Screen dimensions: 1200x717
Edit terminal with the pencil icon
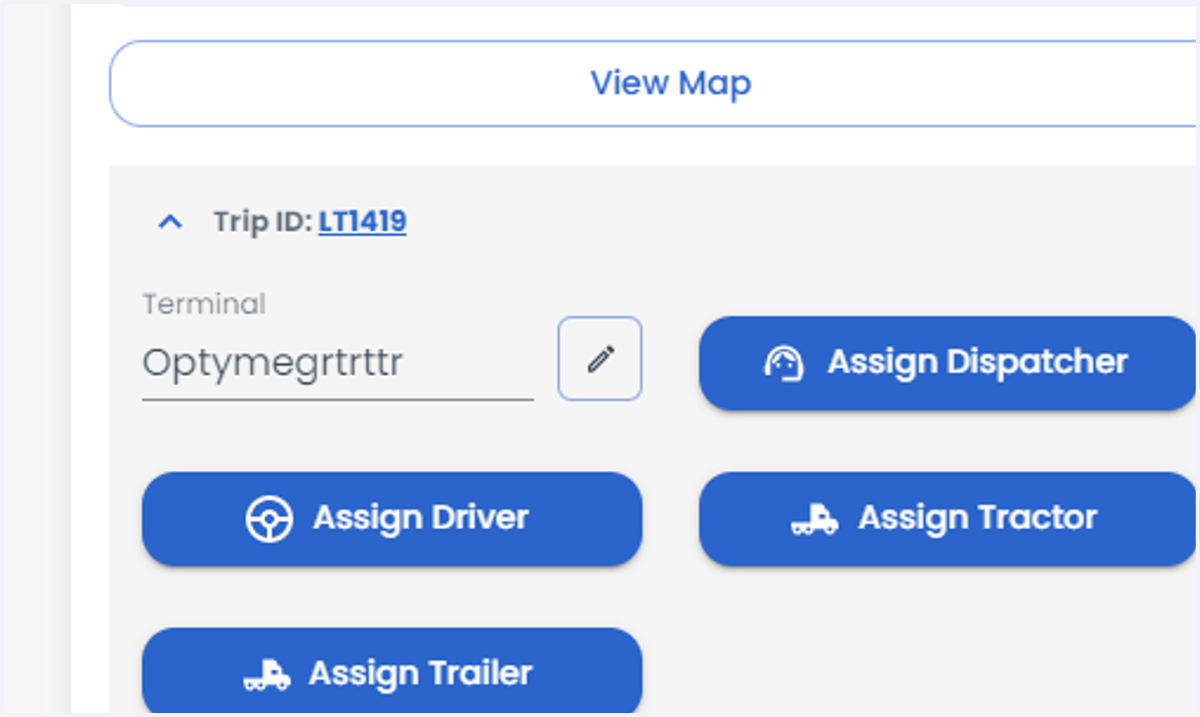click(x=600, y=359)
